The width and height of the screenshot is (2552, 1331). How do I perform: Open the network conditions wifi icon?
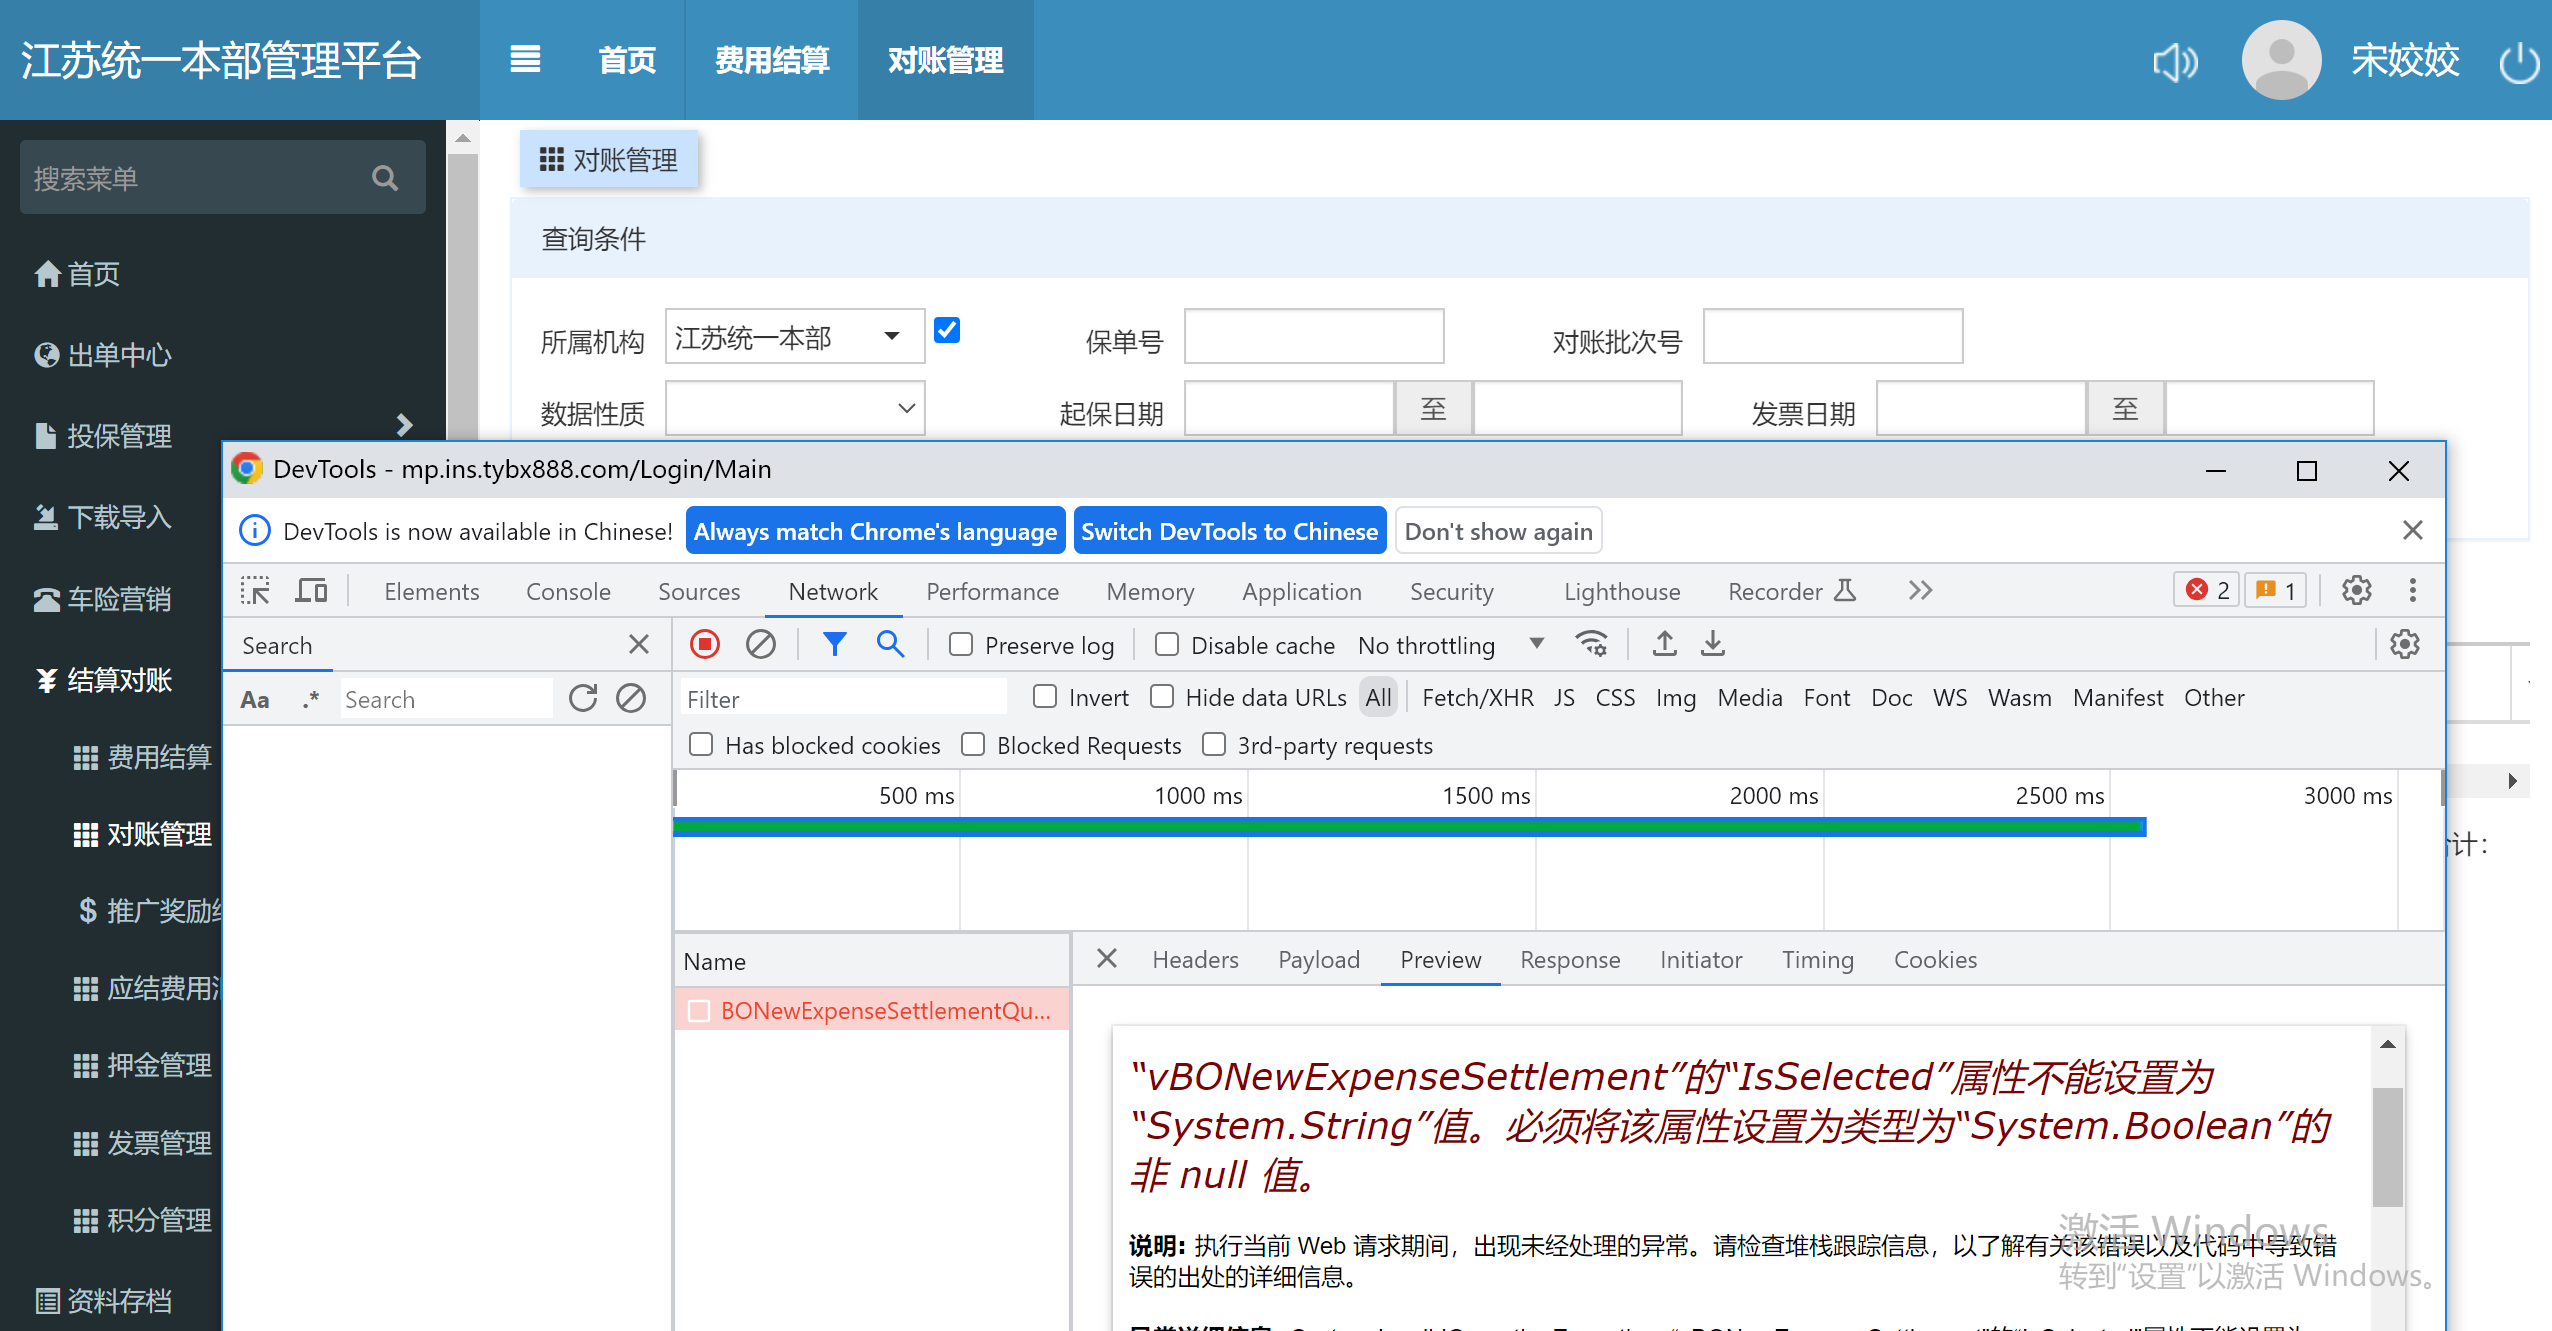(1591, 644)
